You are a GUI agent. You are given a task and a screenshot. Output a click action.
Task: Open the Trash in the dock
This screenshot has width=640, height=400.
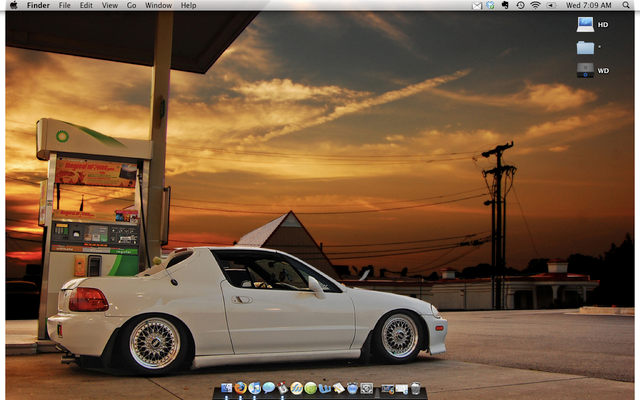point(415,388)
